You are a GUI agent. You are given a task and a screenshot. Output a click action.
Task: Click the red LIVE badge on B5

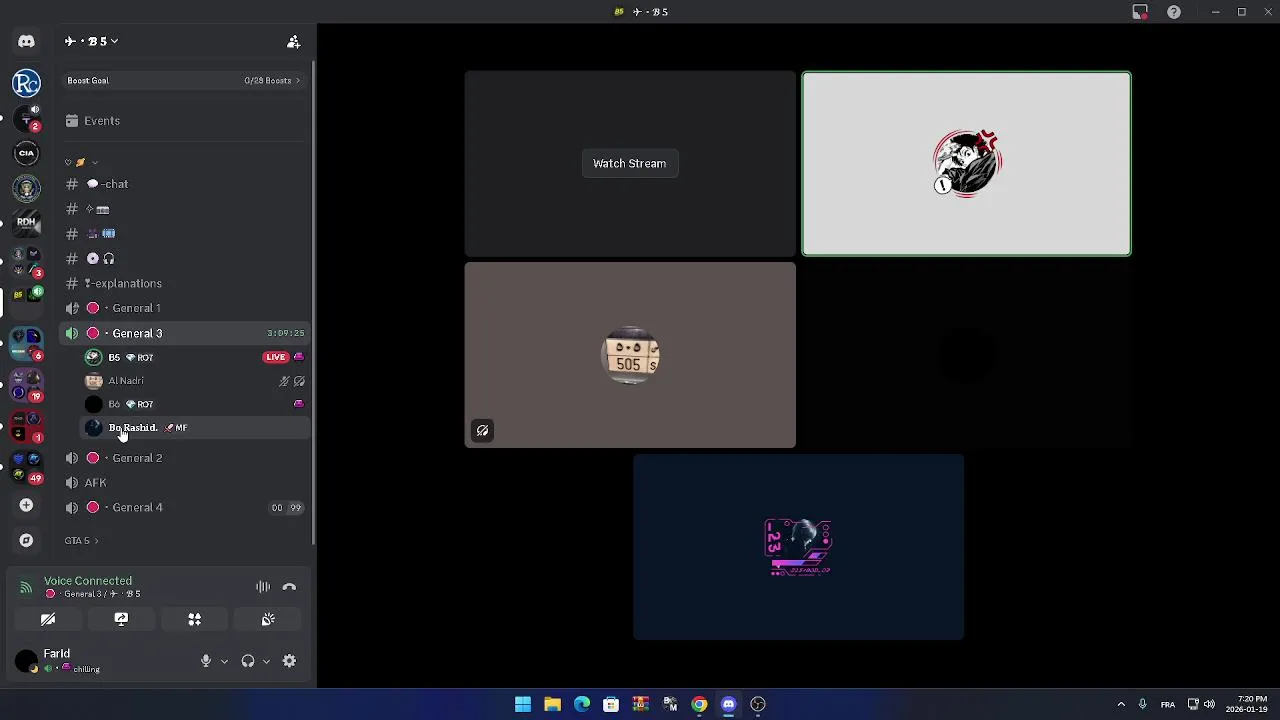pyautogui.click(x=276, y=357)
